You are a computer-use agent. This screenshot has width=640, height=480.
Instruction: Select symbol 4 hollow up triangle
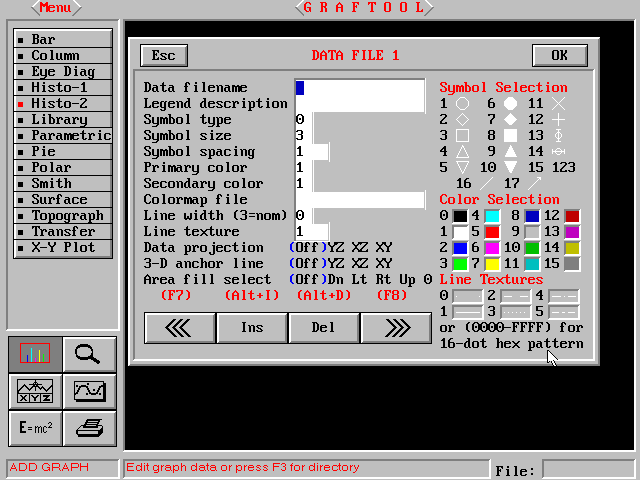point(462,151)
